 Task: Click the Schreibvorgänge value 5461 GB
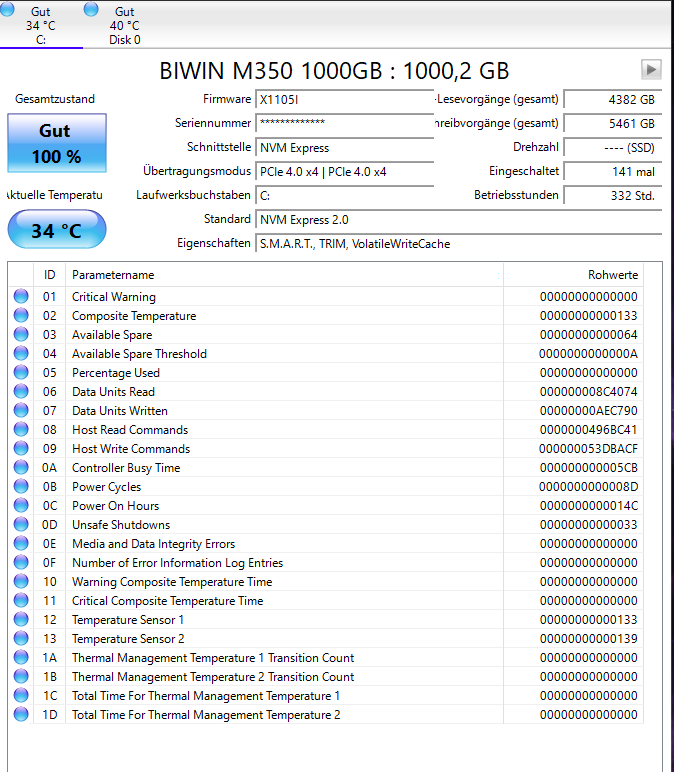pyautogui.click(x=612, y=123)
